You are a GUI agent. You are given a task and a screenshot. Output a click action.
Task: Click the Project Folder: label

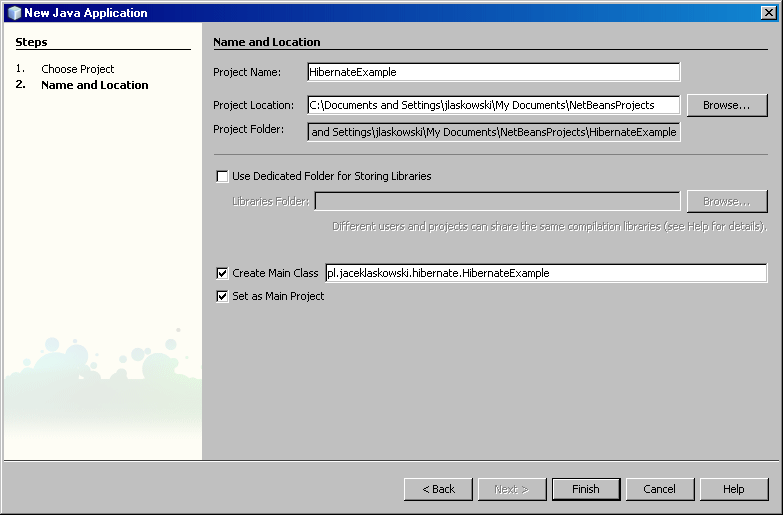(249, 129)
